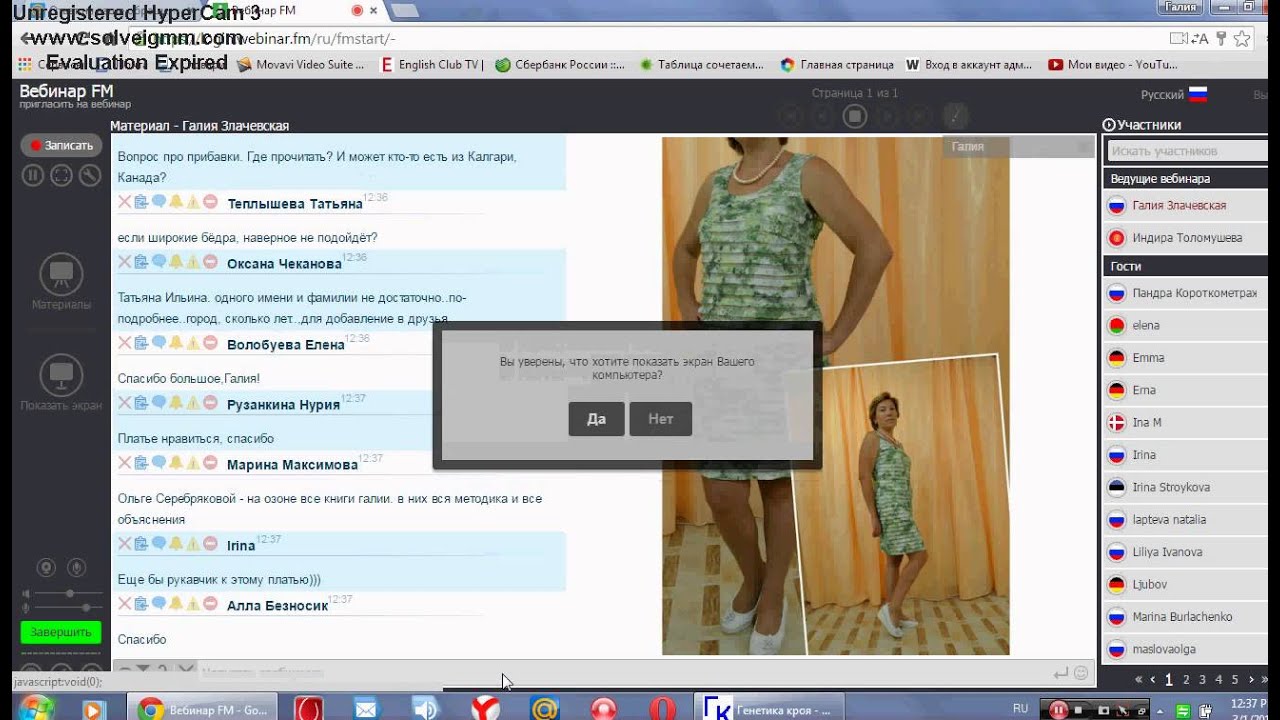Click the bell icon for Алла Безносик
Viewport: 1280px width, 720px height.
[x=175, y=604]
